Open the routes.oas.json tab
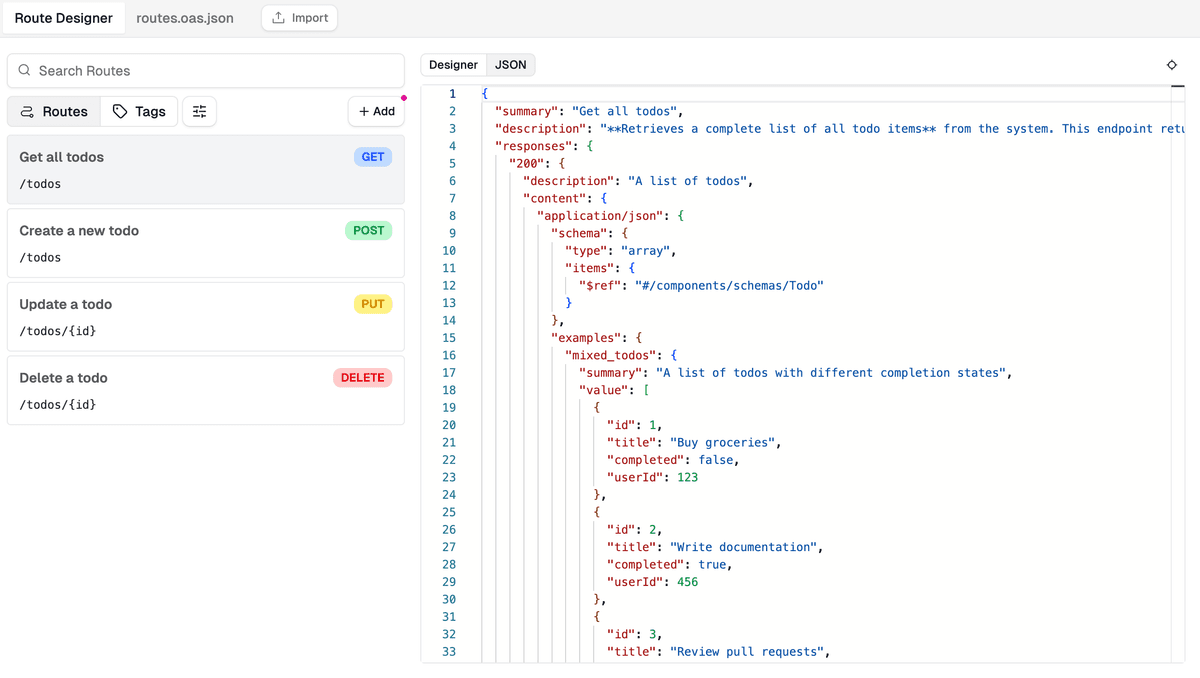Viewport: 1200px width, 678px height. (x=185, y=18)
